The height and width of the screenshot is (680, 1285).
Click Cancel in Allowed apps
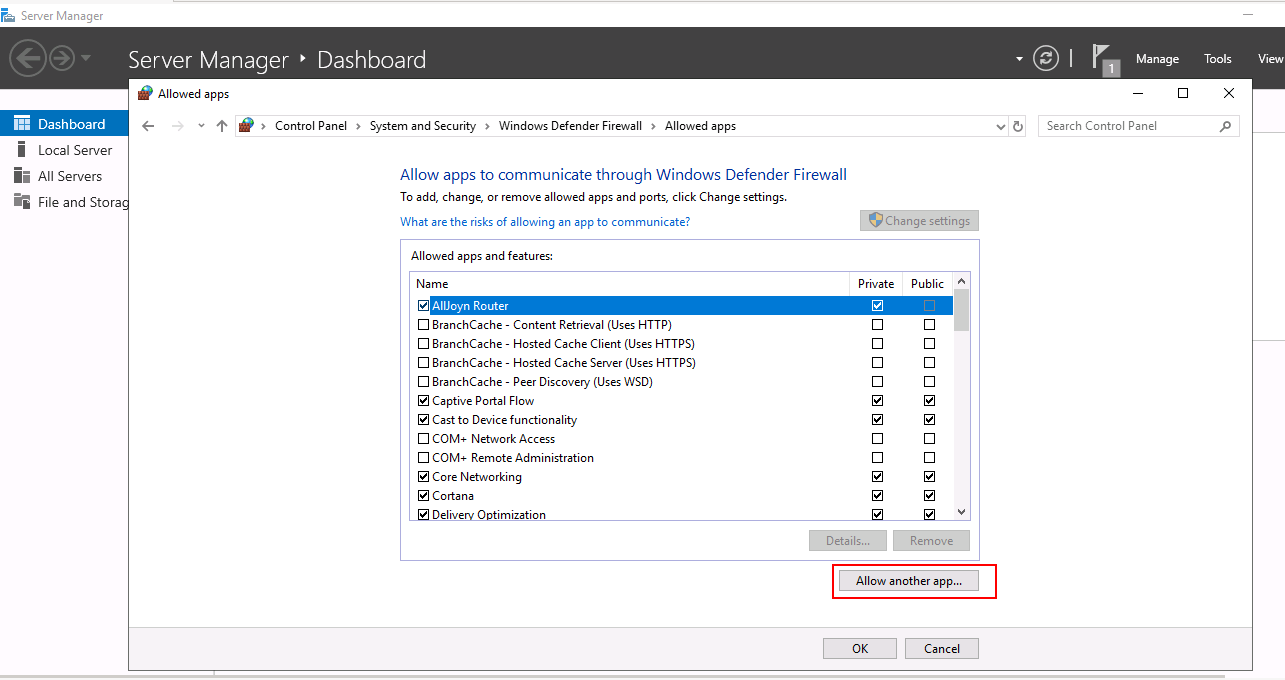click(x=942, y=648)
